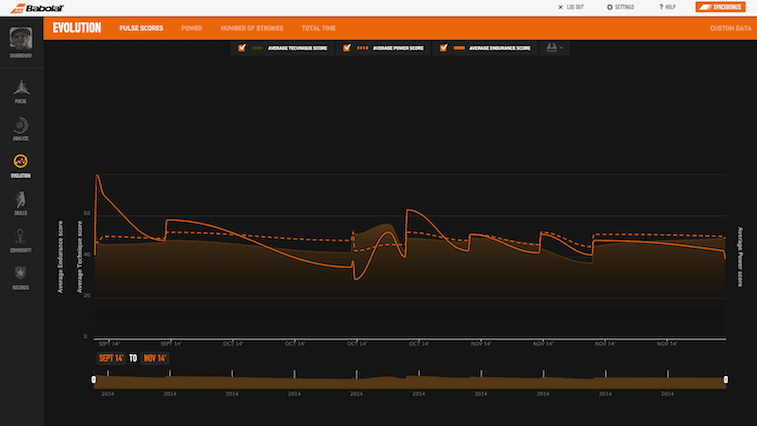Click the Log Out link
Viewport: 757px width, 426px height.
pos(571,7)
